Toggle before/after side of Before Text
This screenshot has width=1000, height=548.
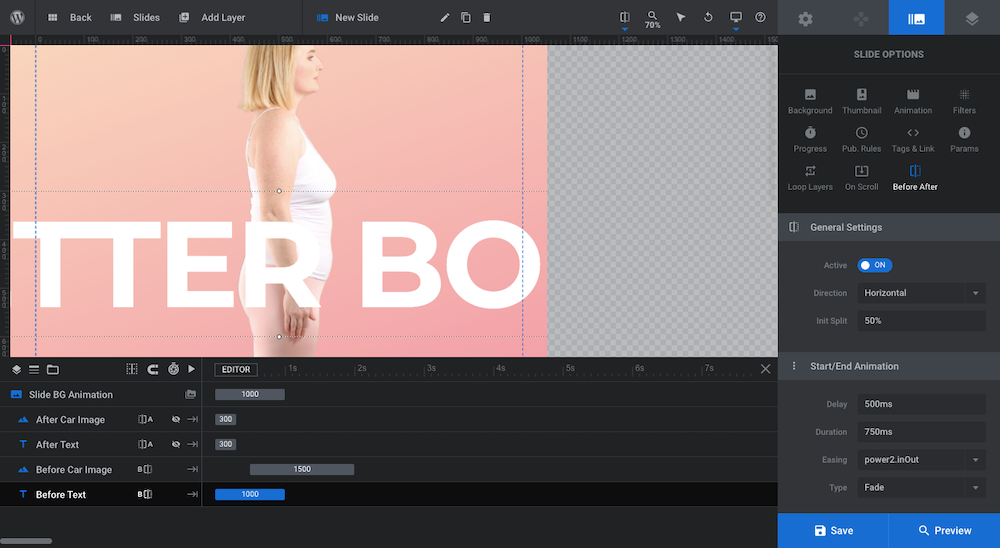click(145, 494)
